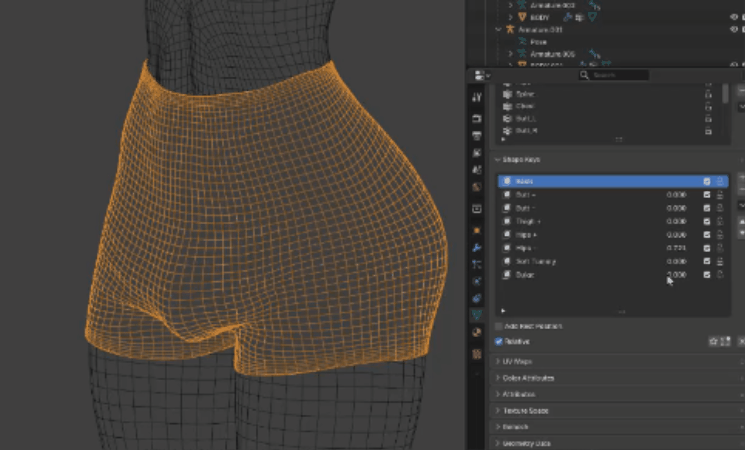Toggle shape key pin star button
Screen dimensions: 745x450
pyautogui.click(x=713, y=341)
